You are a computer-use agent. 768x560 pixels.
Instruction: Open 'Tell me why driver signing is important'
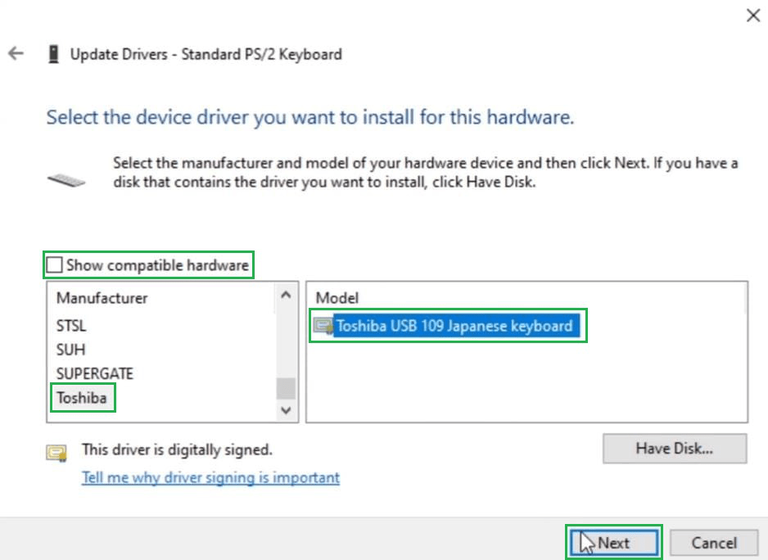[211, 477]
